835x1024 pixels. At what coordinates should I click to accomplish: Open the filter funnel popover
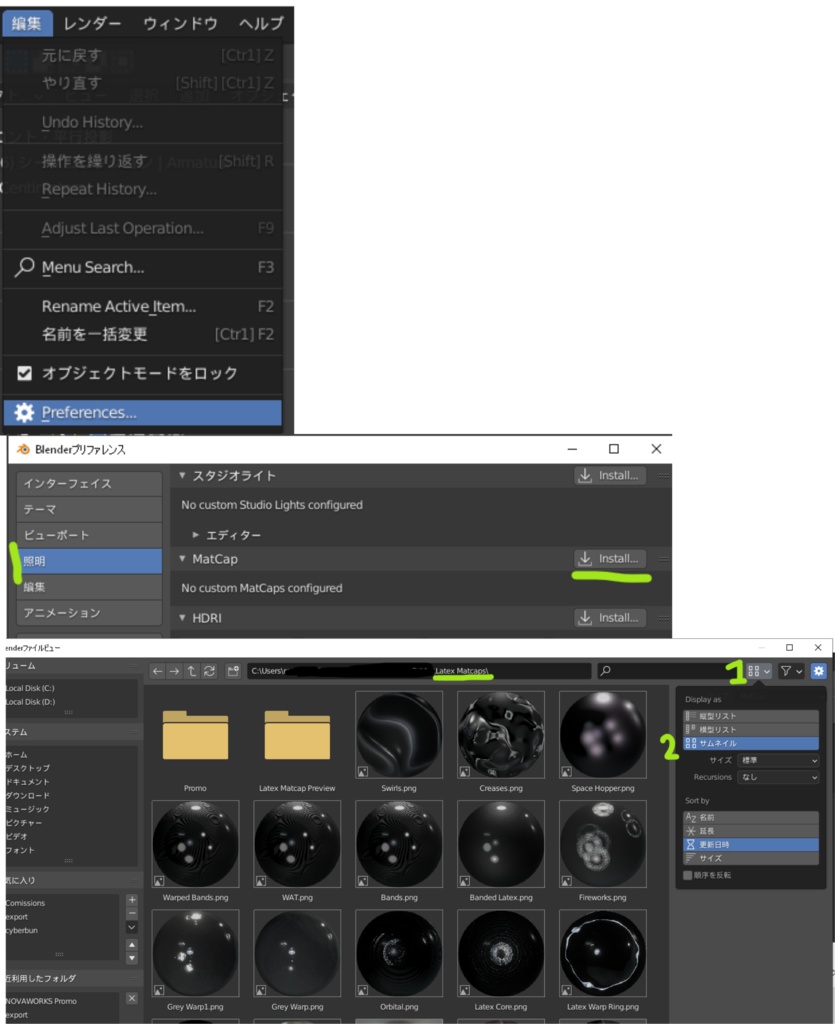coord(783,671)
